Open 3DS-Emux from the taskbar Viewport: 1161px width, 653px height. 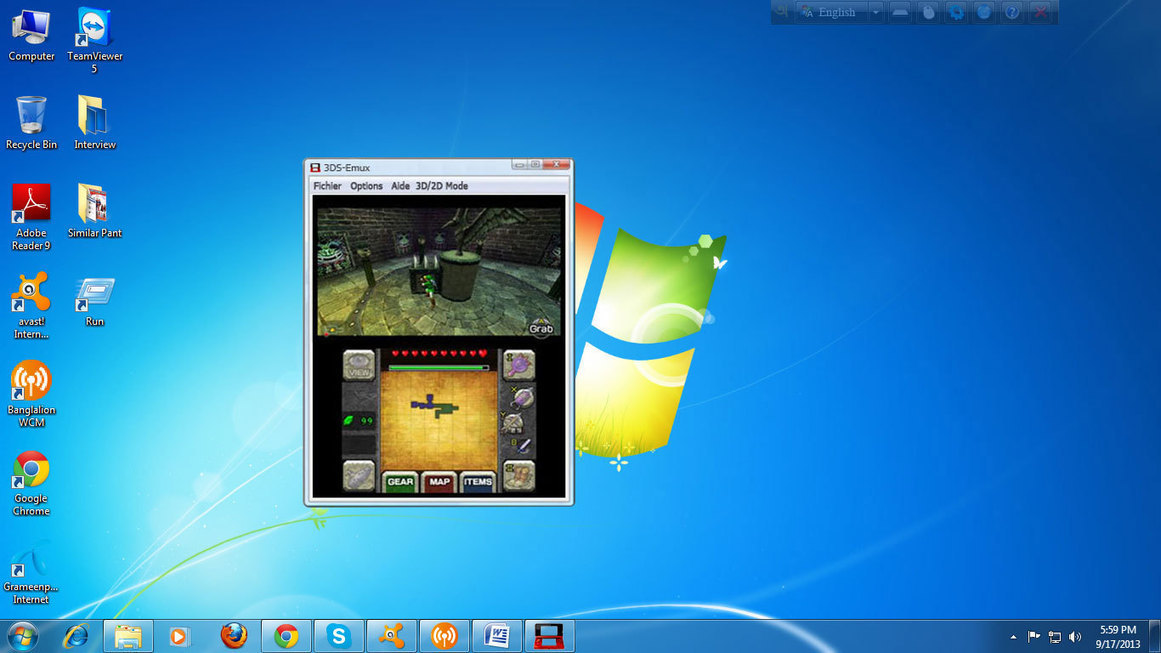tap(547, 636)
